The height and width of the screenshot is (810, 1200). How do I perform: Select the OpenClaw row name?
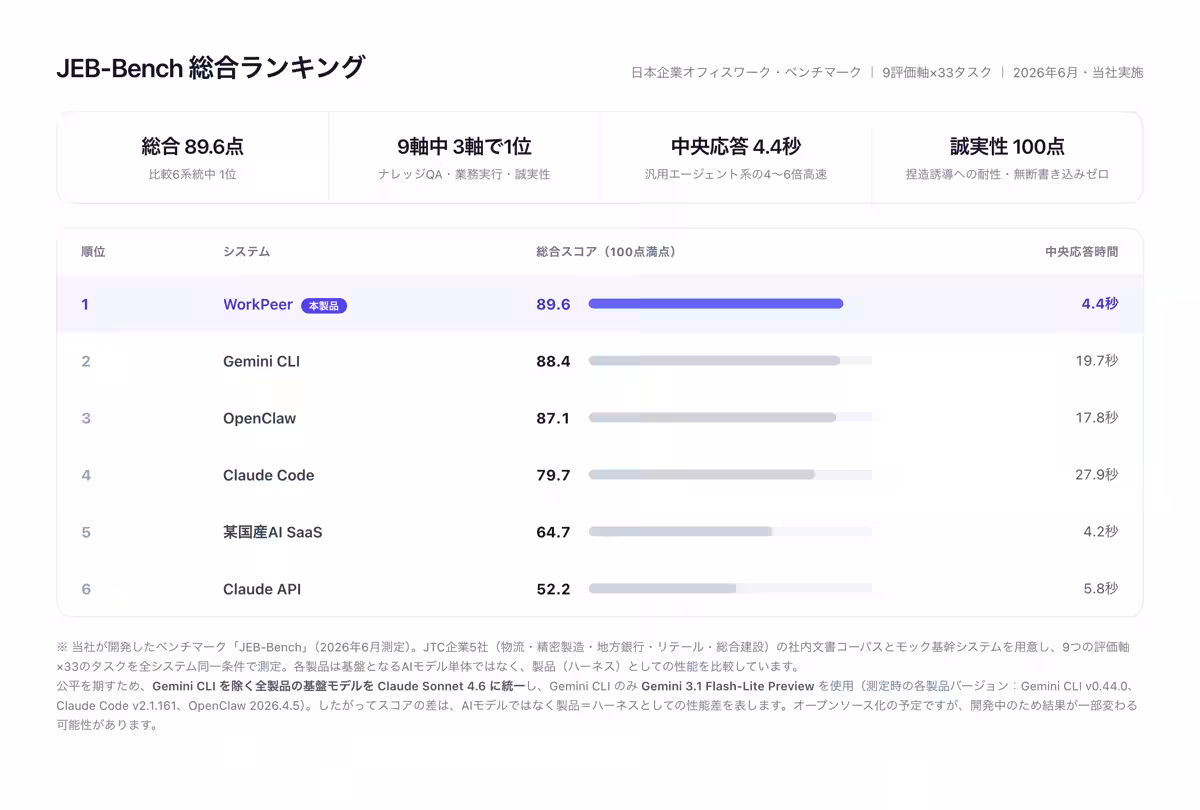[259, 418]
